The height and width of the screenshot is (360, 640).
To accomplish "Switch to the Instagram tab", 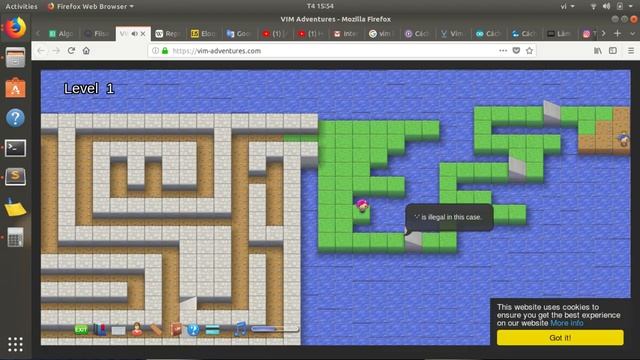I will [589, 34].
